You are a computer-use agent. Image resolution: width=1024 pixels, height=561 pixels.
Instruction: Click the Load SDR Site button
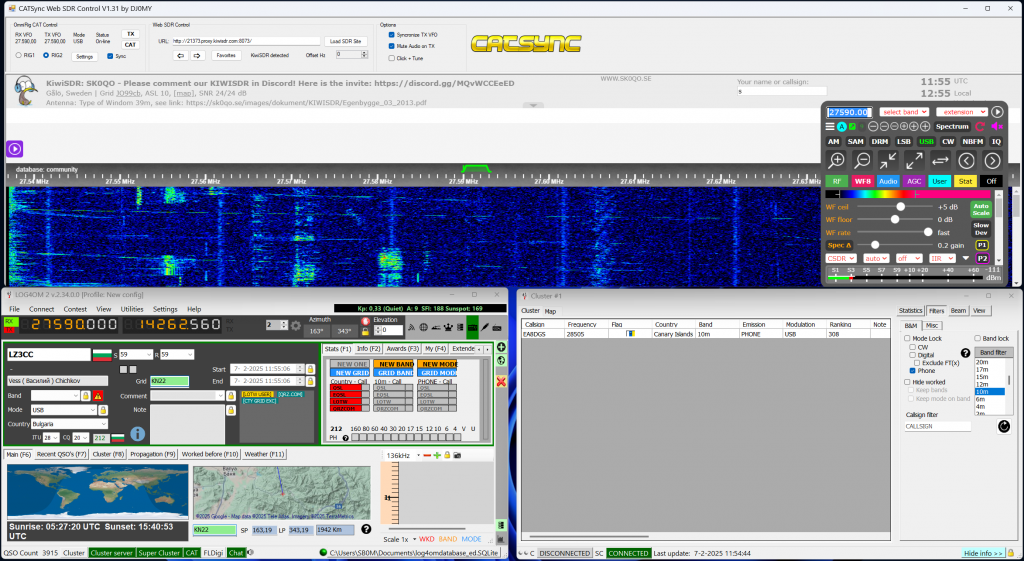[346, 41]
